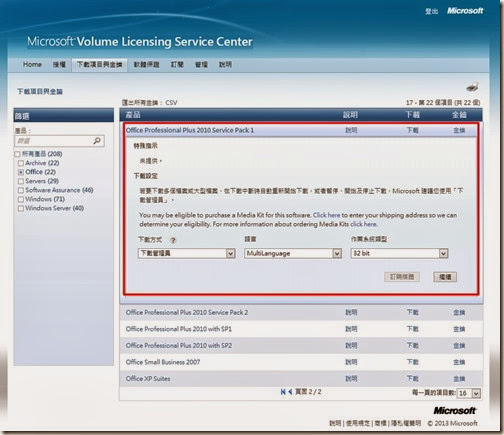Click download link for Office XP Suites
This screenshot has height=435, width=504.
point(412,379)
